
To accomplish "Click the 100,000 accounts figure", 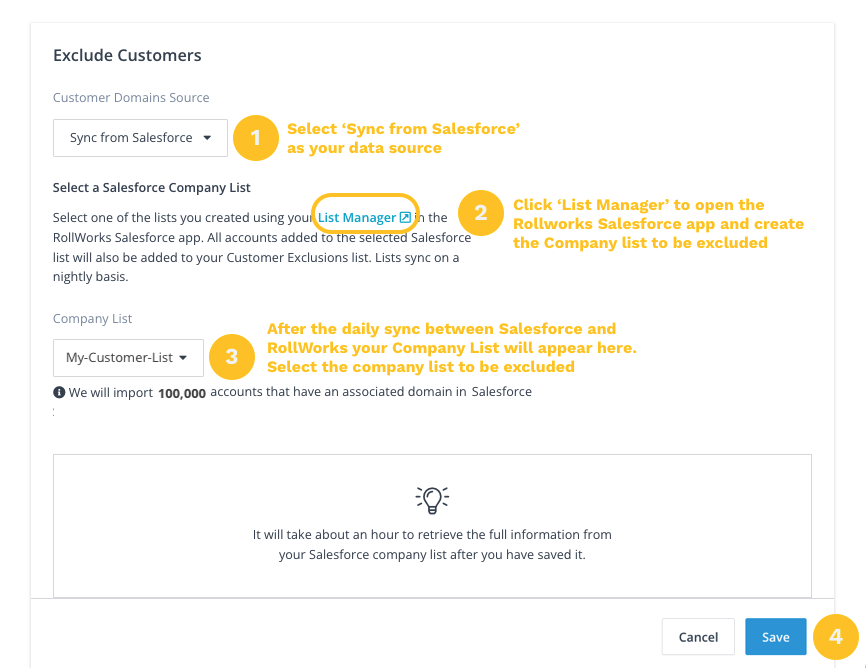I will [x=182, y=393].
